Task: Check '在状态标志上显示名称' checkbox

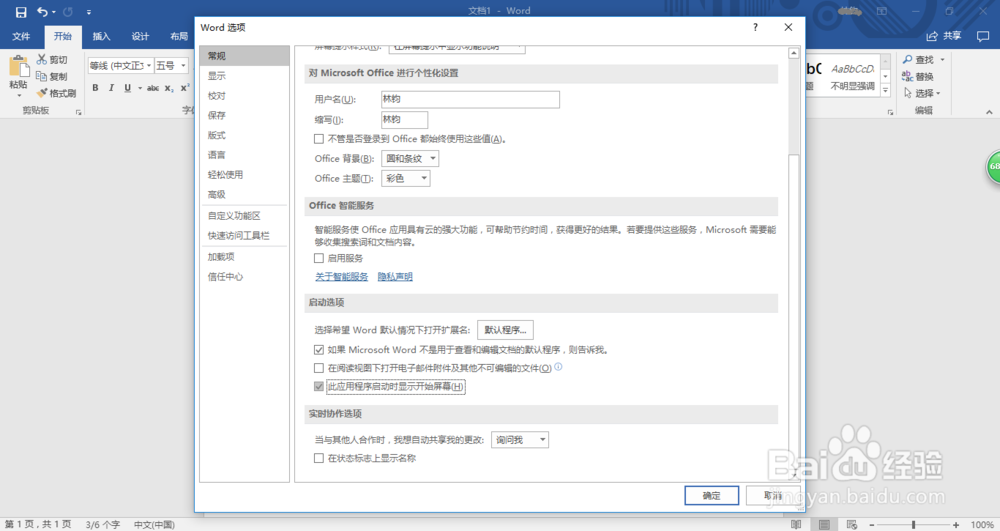Action: pos(319,458)
